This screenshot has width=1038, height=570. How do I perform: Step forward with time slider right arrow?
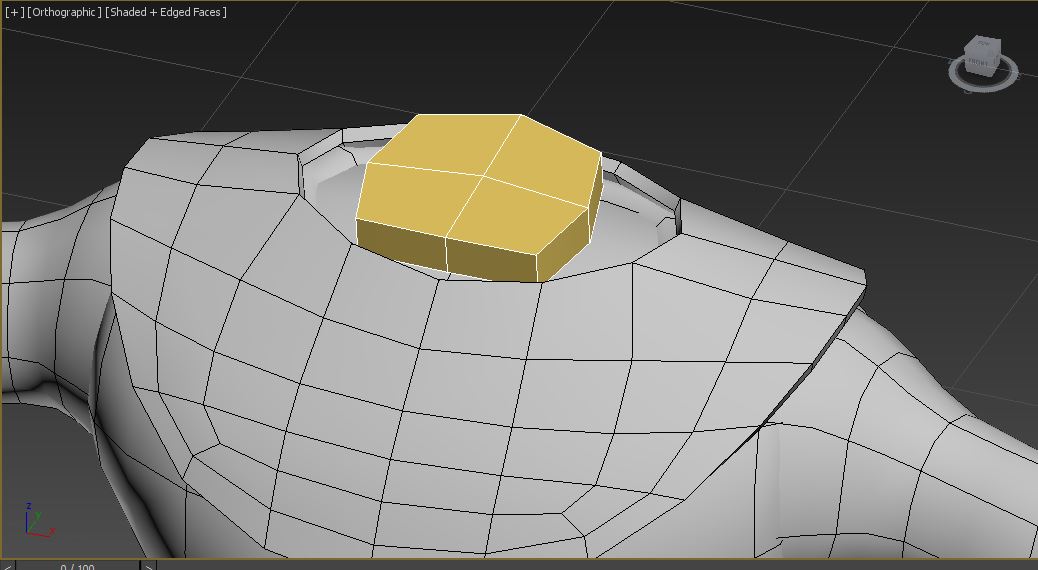149,566
